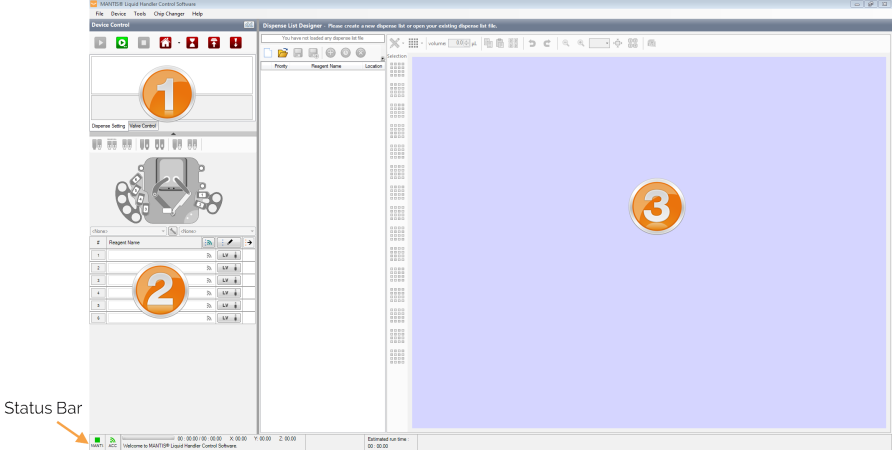The width and height of the screenshot is (892, 450).
Task: Collapse the panel using the small up arrow
Action: 173,133
